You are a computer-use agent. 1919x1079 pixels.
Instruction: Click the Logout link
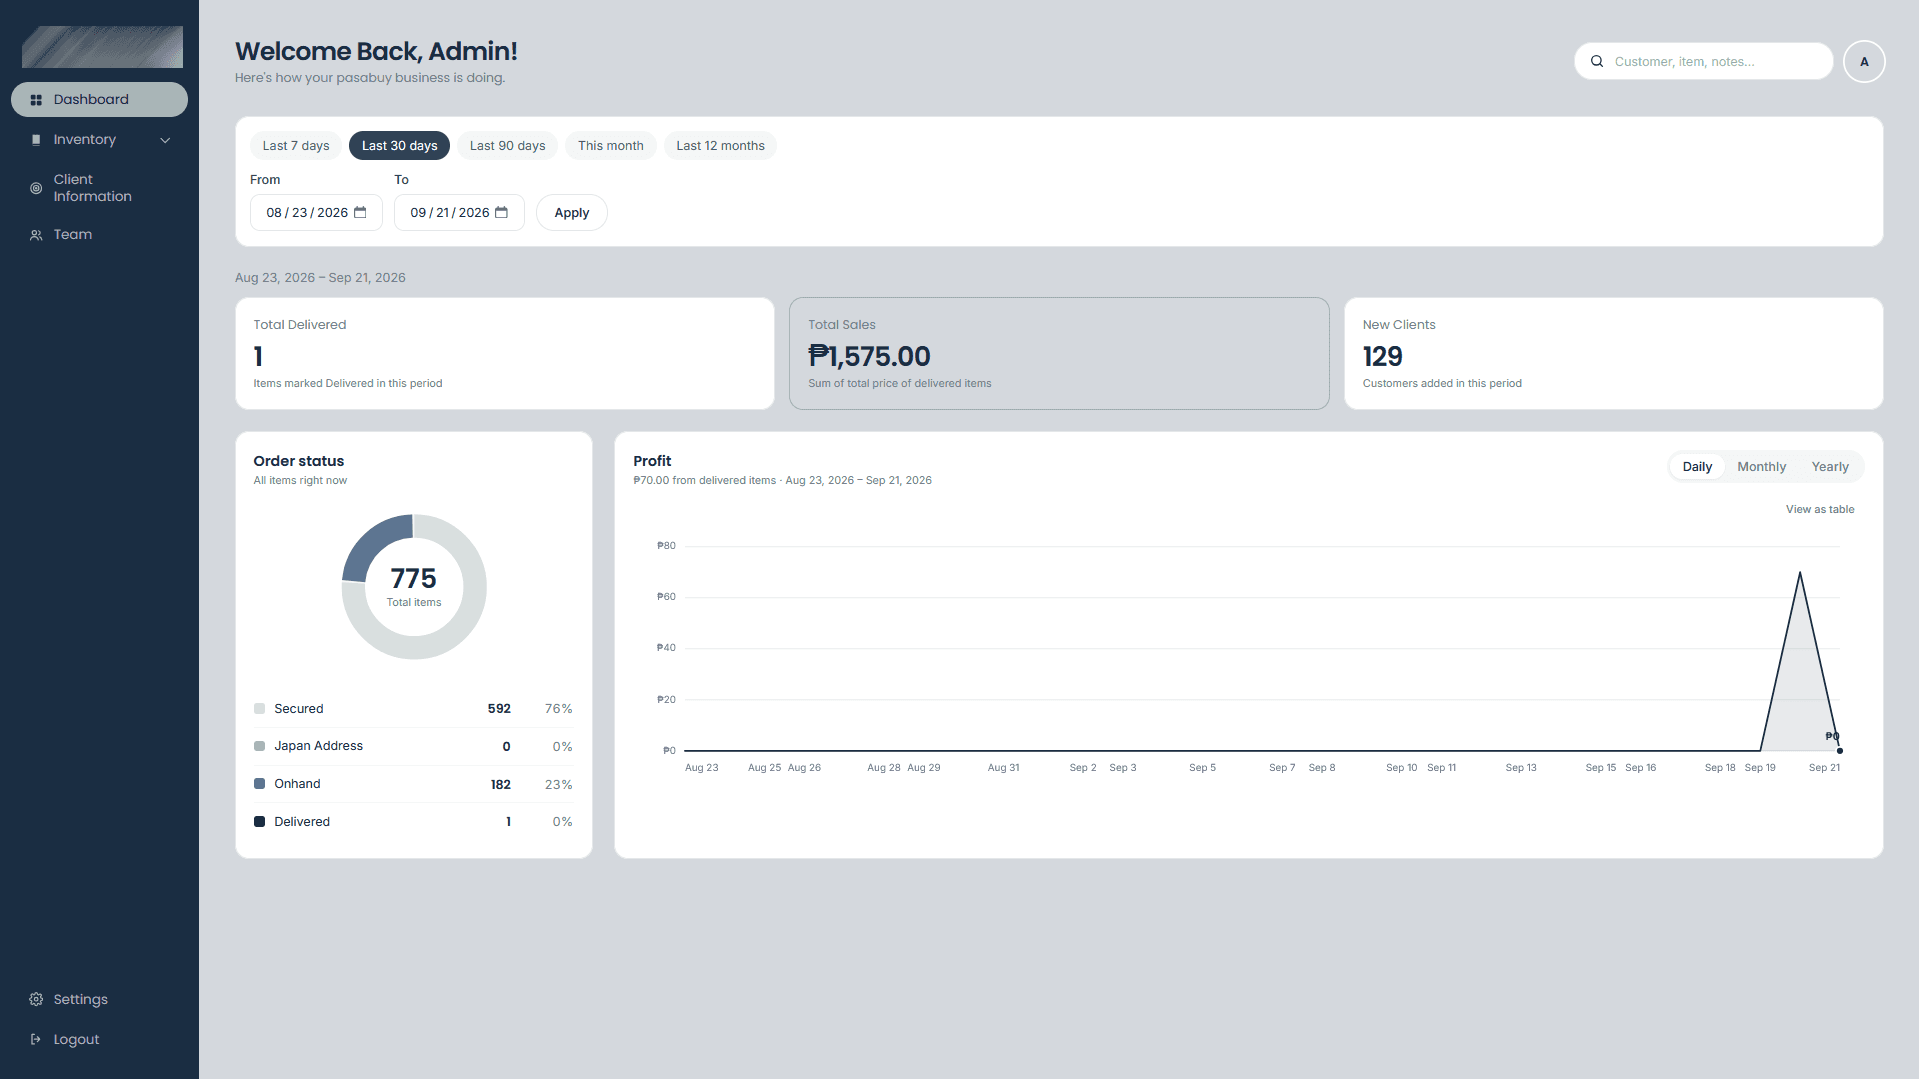click(x=99, y=1039)
